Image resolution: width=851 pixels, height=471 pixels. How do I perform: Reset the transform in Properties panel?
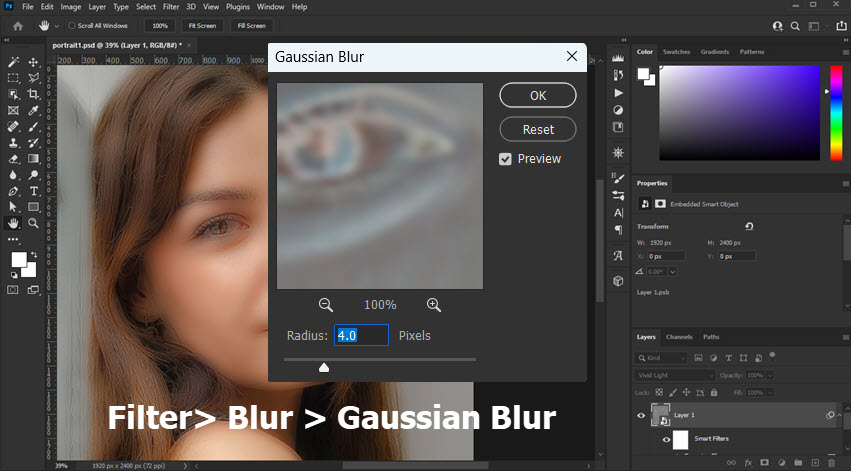pos(749,226)
